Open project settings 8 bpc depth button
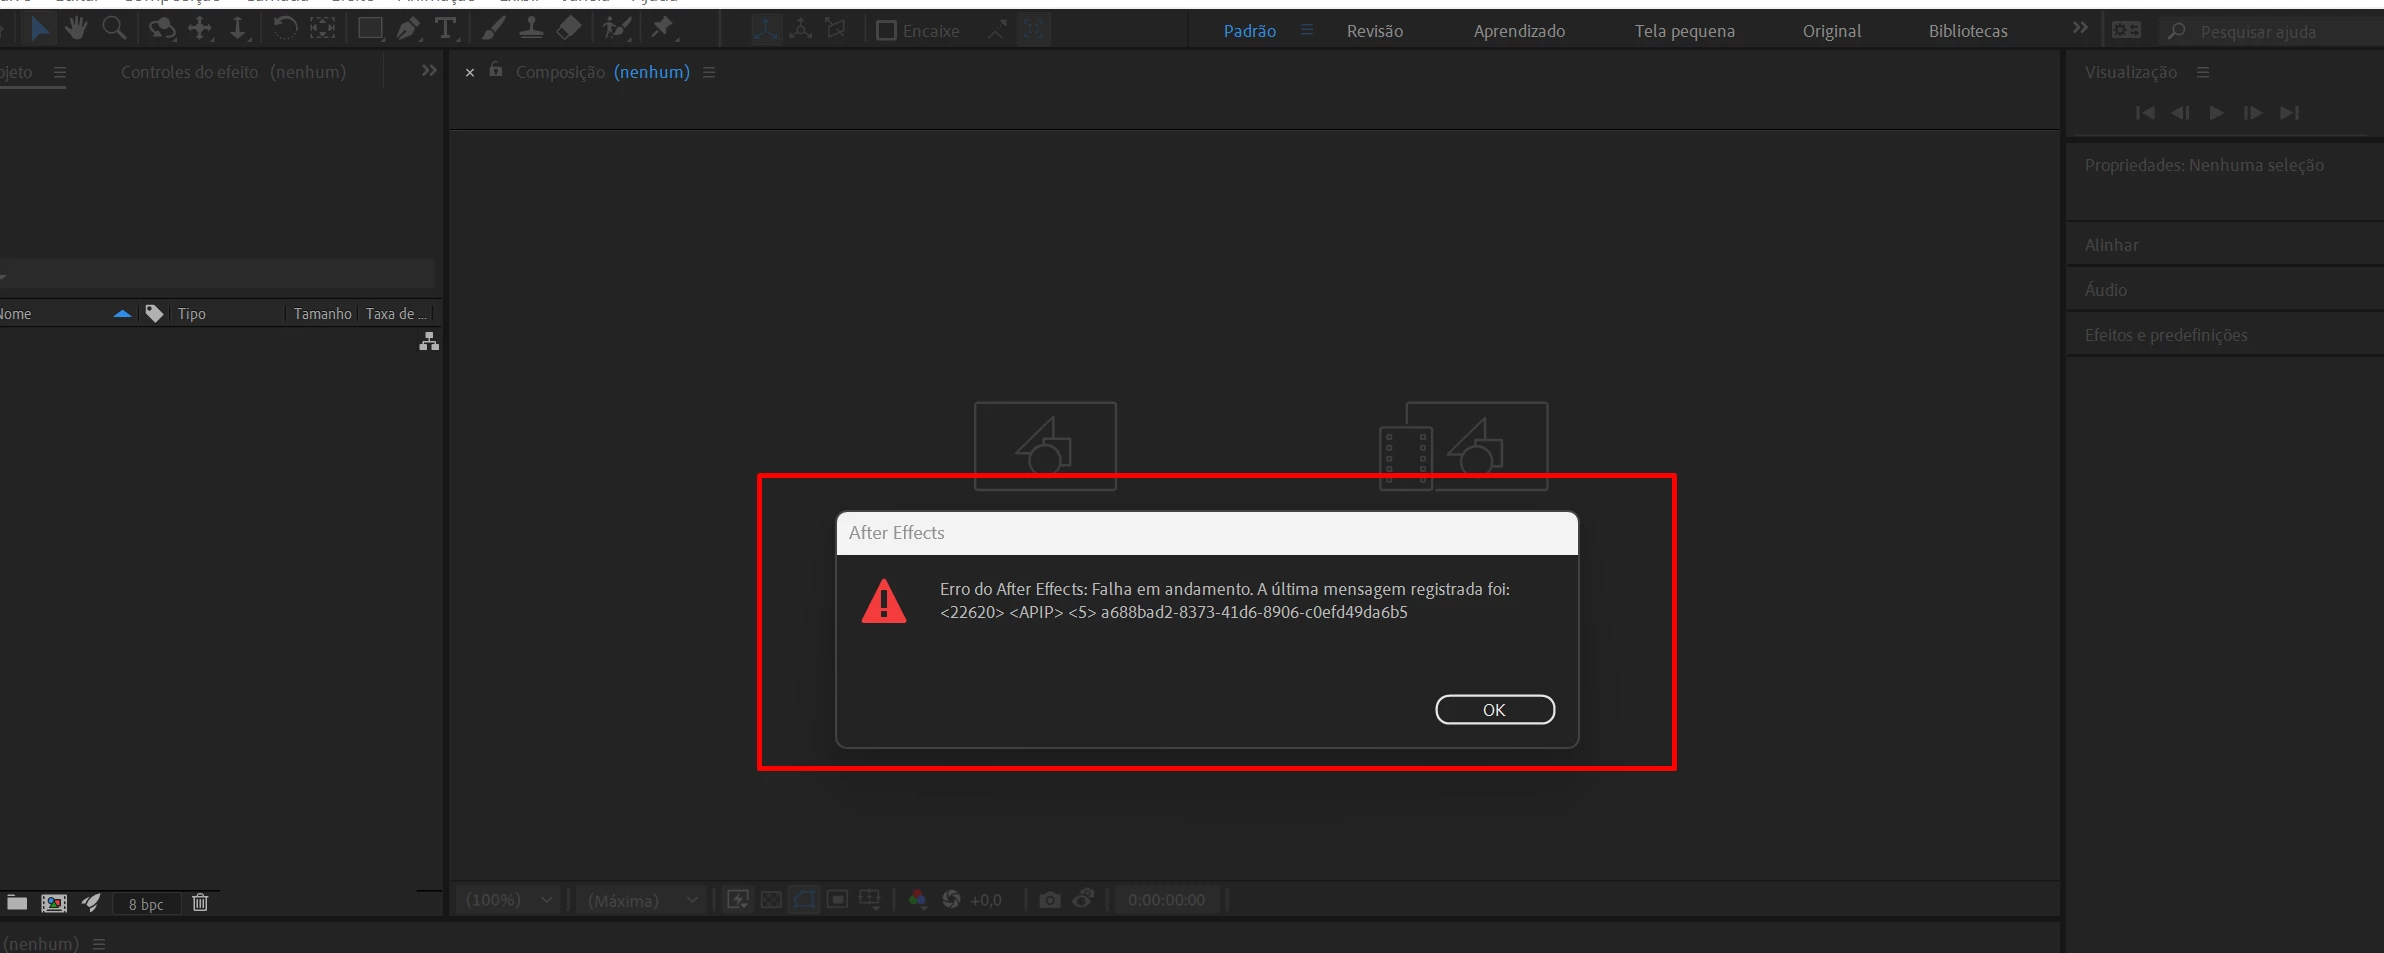Screen dimensions: 2384x953 pyautogui.click(x=146, y=904)
